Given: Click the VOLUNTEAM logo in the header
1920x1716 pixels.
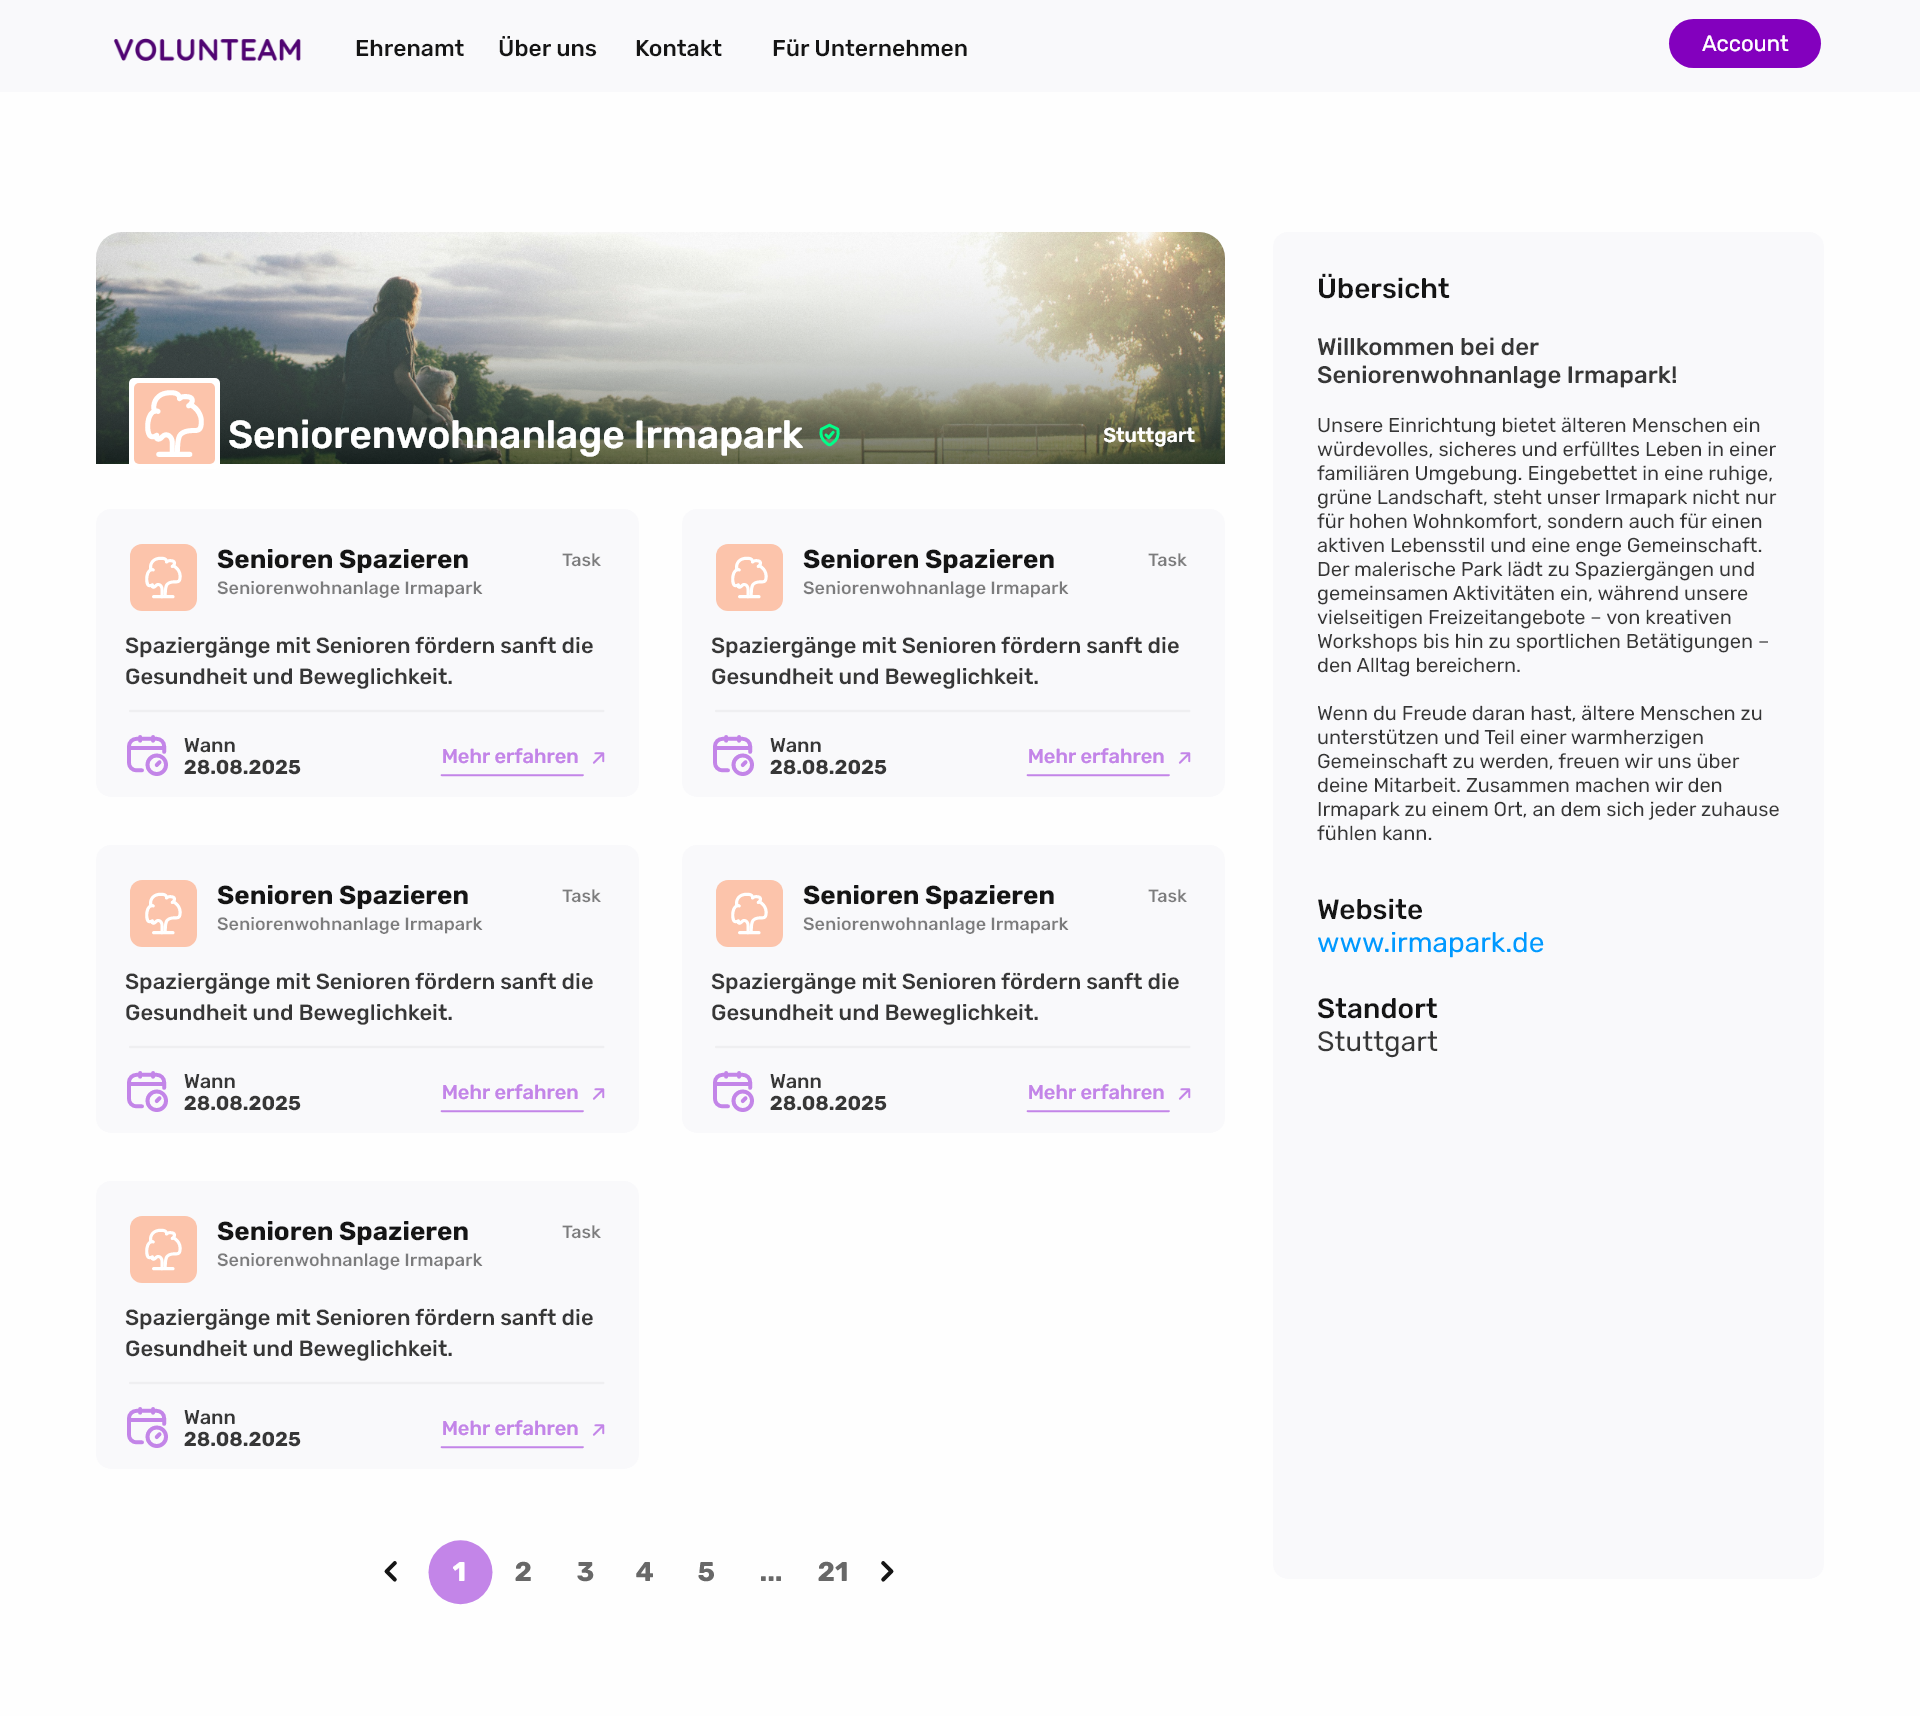Looking at the screenshot, I should (x=208, y=48).
